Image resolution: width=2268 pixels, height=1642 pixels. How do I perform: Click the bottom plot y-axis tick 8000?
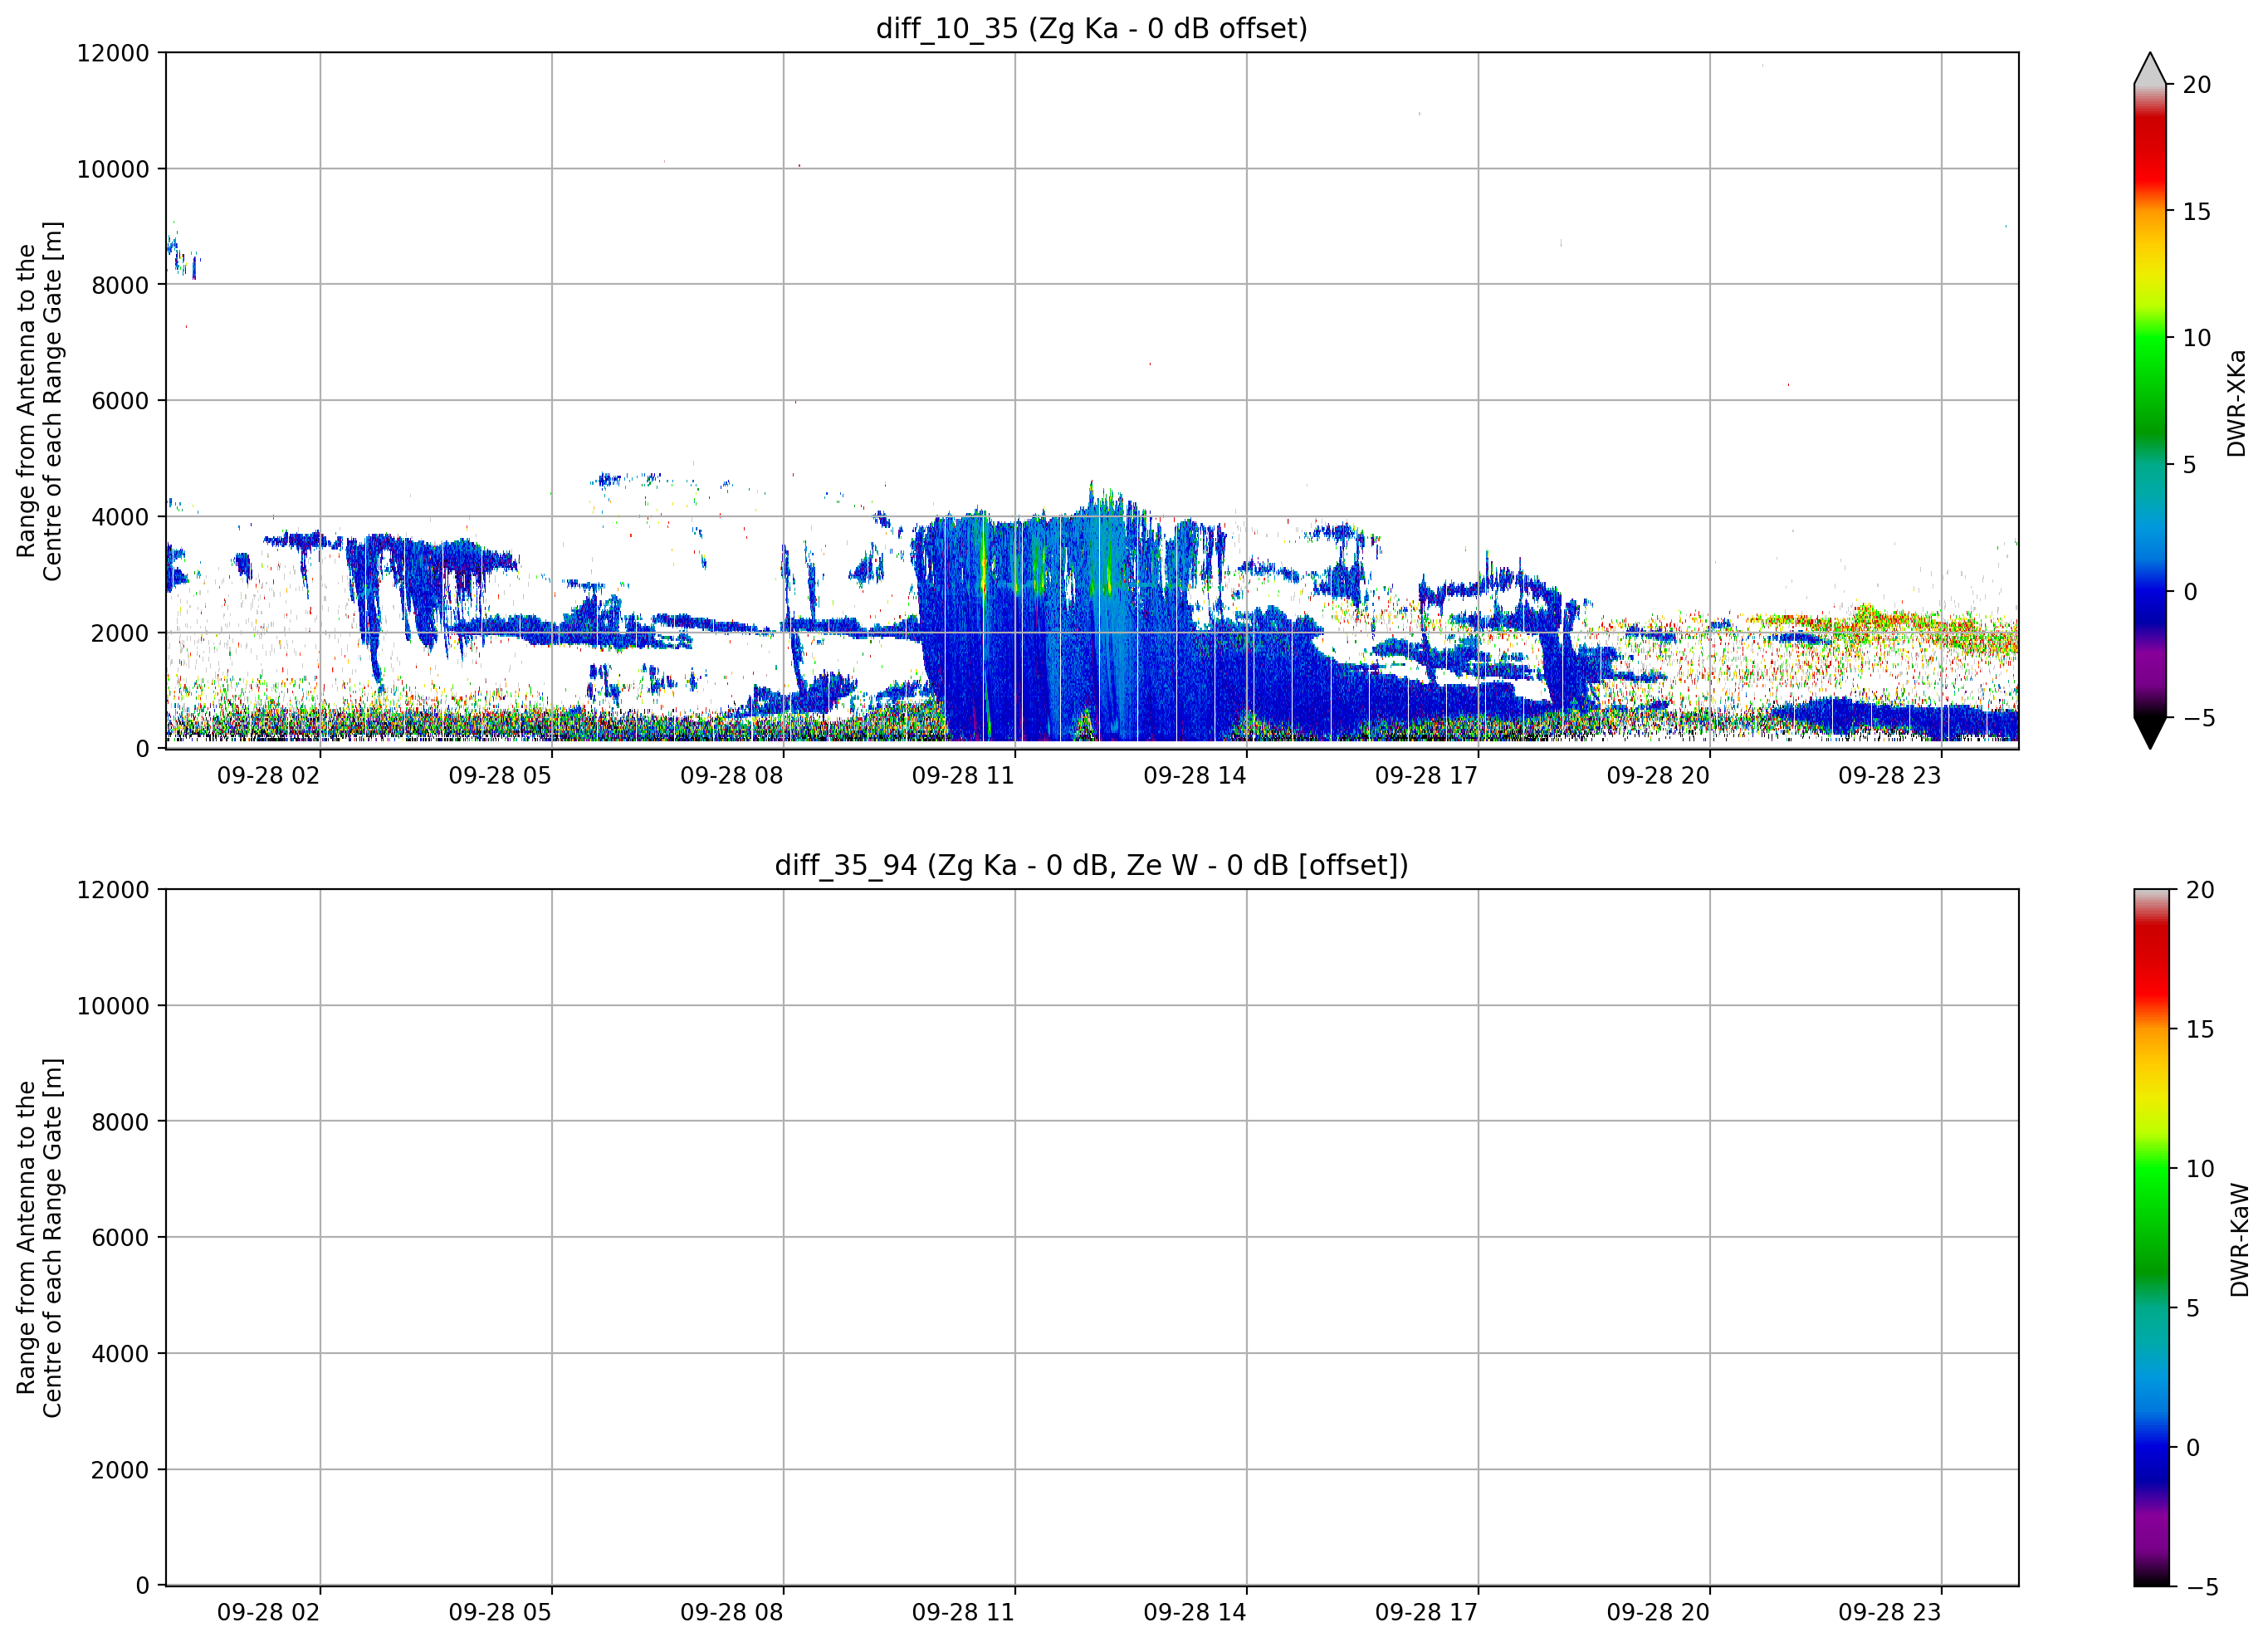pos(120,1122)
